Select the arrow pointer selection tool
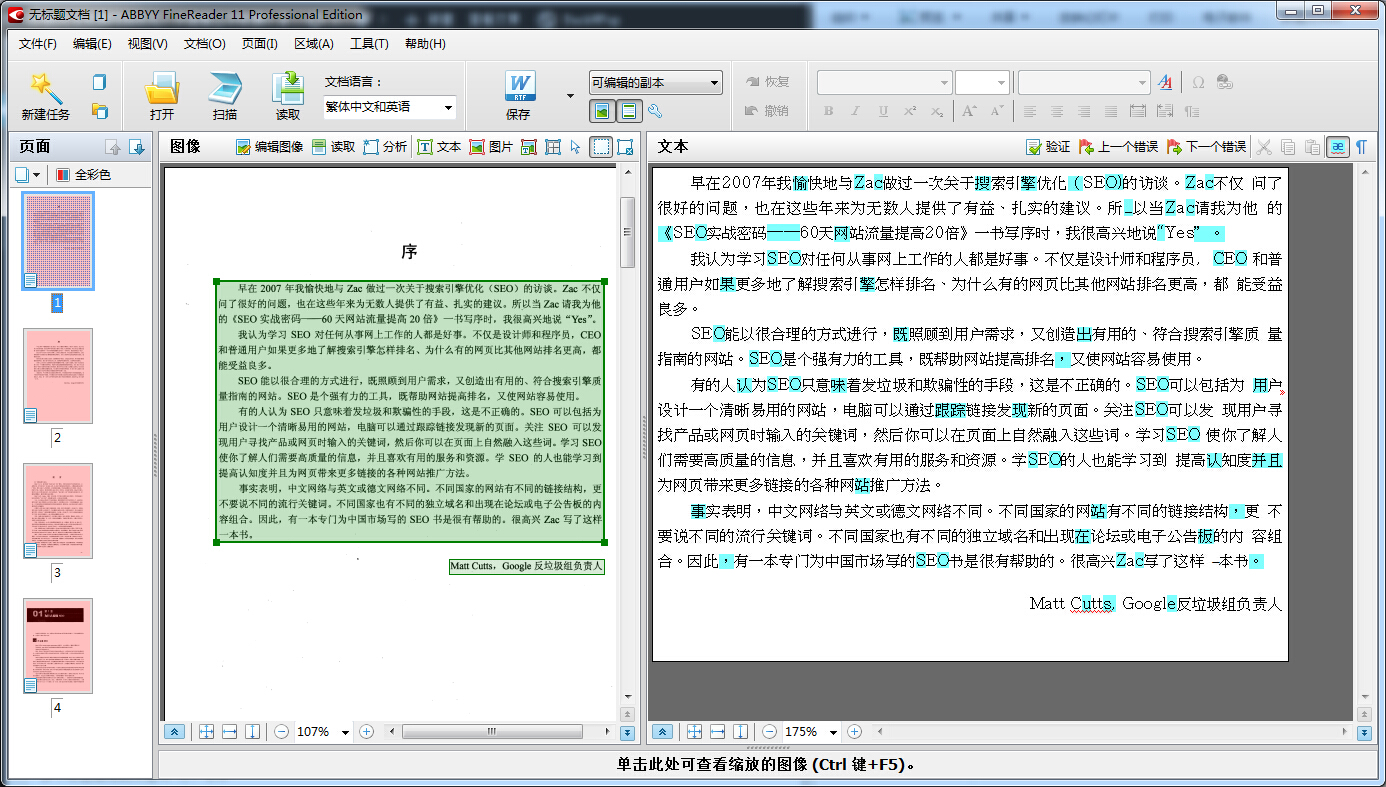Screen dimensions: 1386x787 (x=575, y=147)
